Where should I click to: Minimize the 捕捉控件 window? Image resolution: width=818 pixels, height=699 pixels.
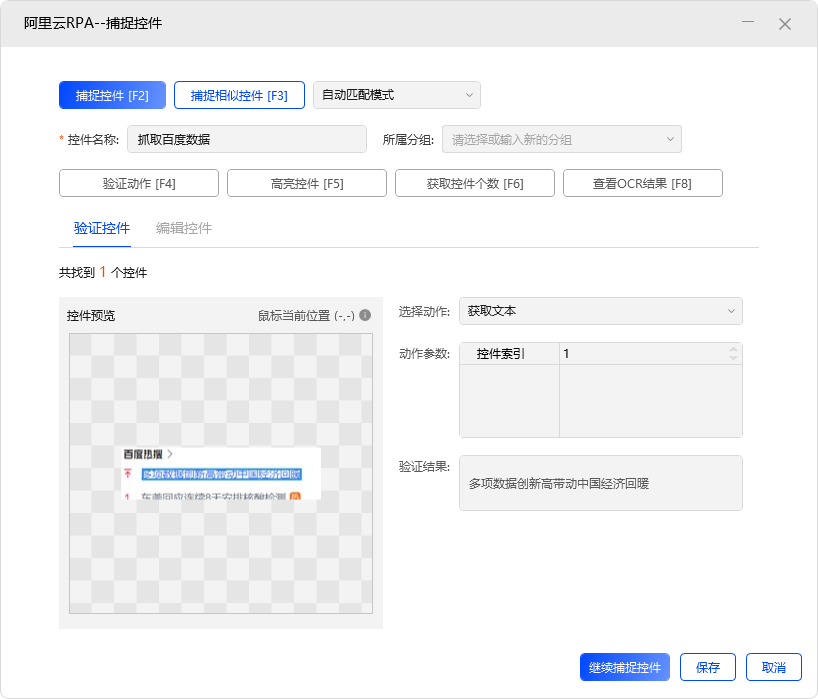(x=748, y=22)
